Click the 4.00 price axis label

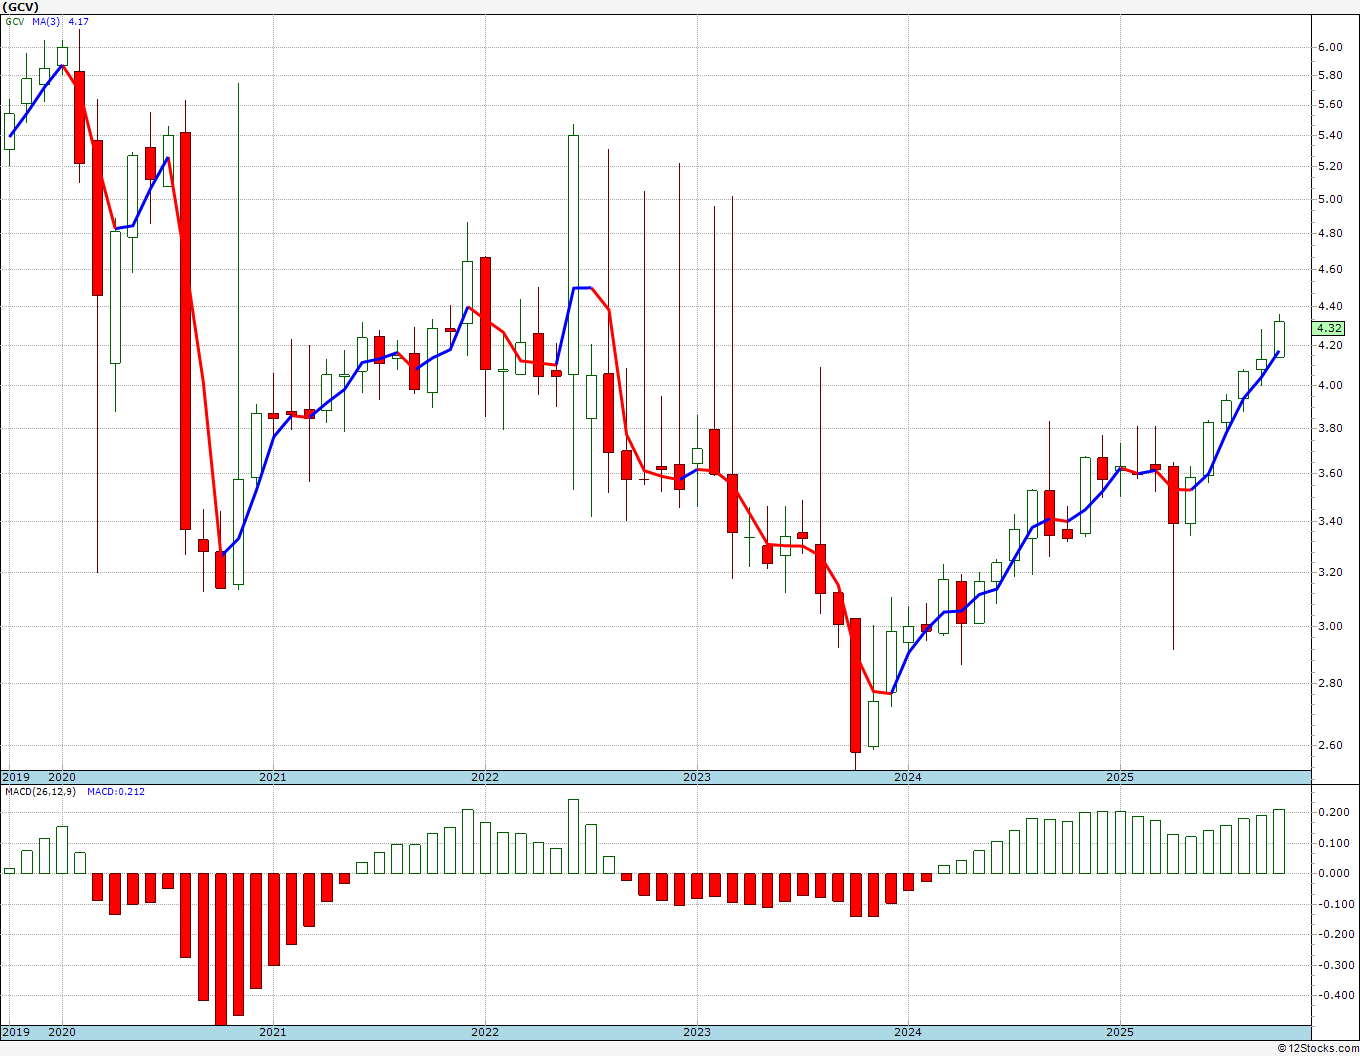tap(1329, 385)
